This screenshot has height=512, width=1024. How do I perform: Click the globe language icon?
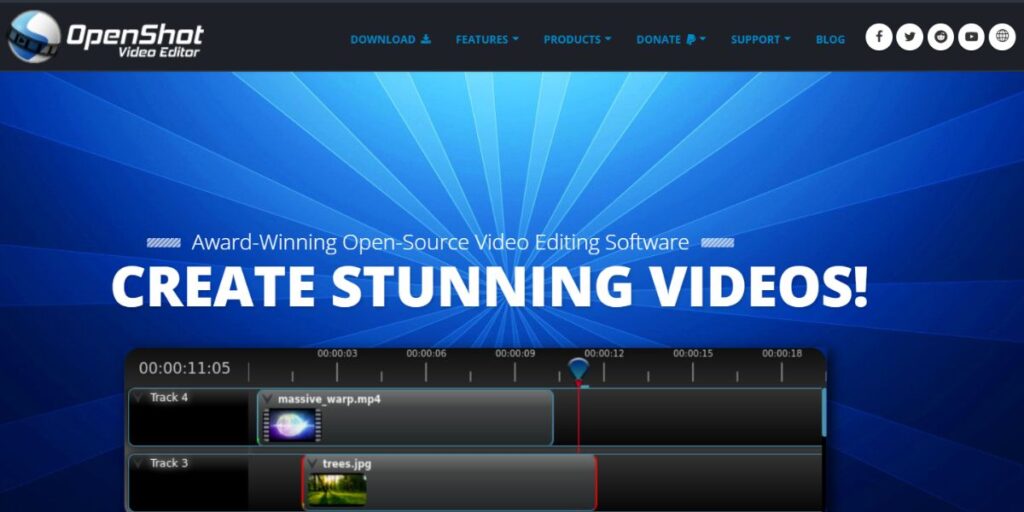[x=1002, y=37]
